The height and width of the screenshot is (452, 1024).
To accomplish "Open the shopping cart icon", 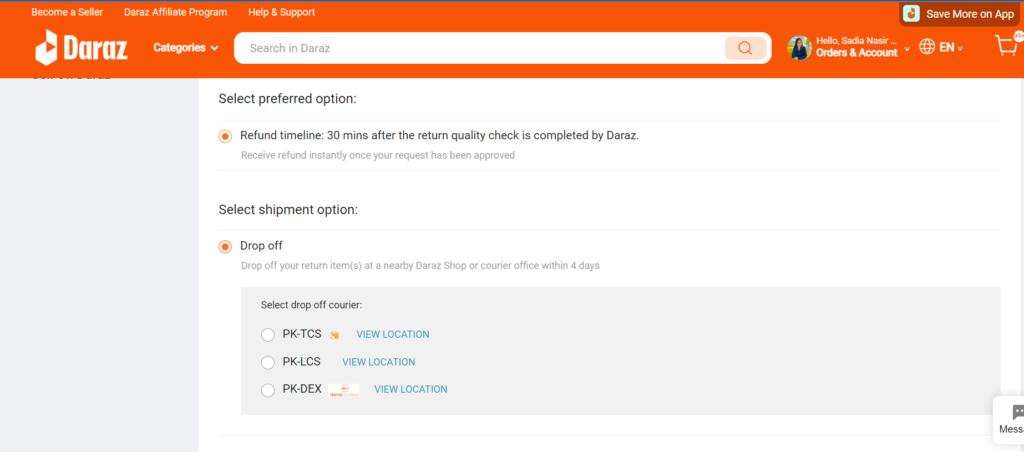I will 1006,46.
